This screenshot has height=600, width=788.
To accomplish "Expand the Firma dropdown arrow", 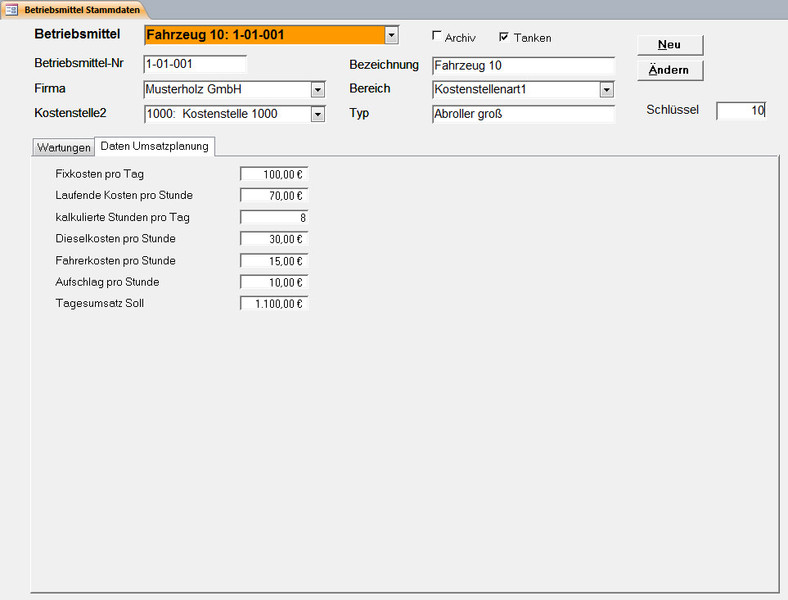I will tap(318, 90).
